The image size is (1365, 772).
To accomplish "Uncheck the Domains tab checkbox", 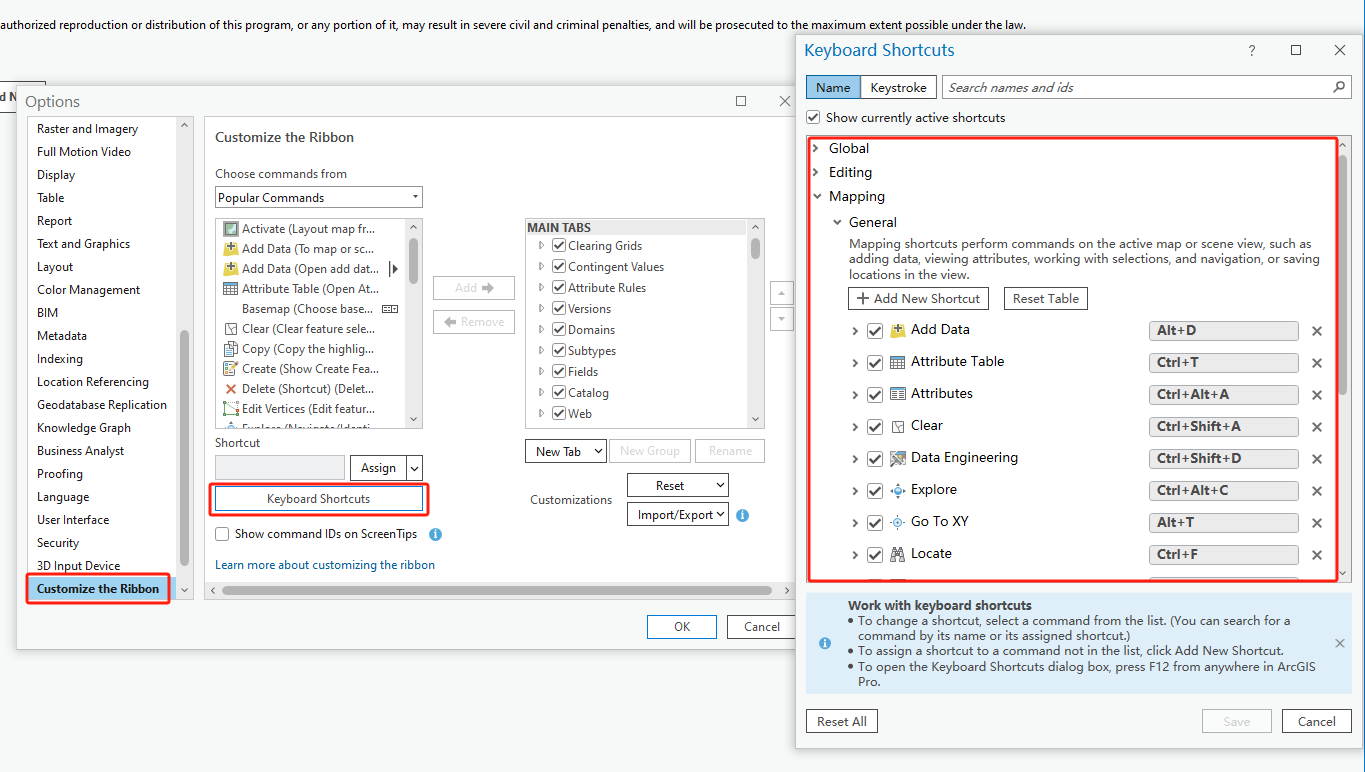I will pyautogui.click(x=559, y=330).
